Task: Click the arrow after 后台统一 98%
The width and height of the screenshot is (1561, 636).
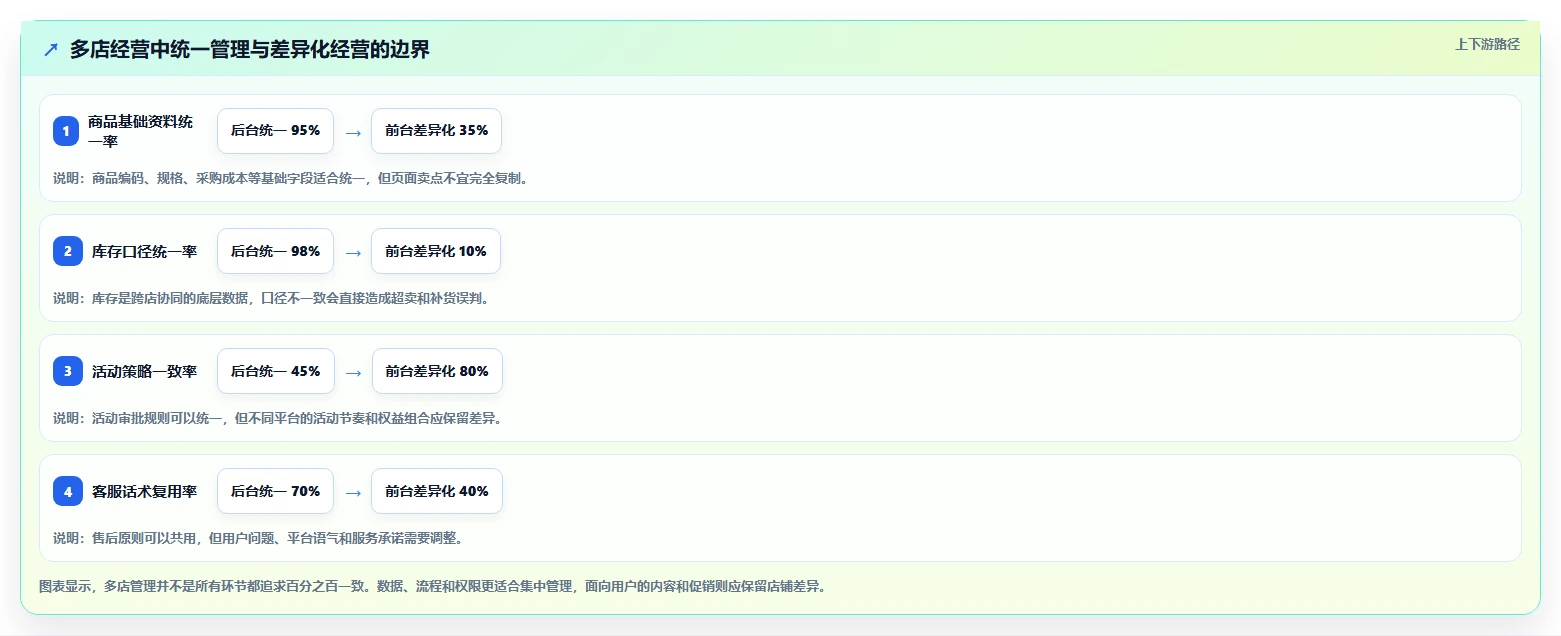Action: tap(352, 252)
